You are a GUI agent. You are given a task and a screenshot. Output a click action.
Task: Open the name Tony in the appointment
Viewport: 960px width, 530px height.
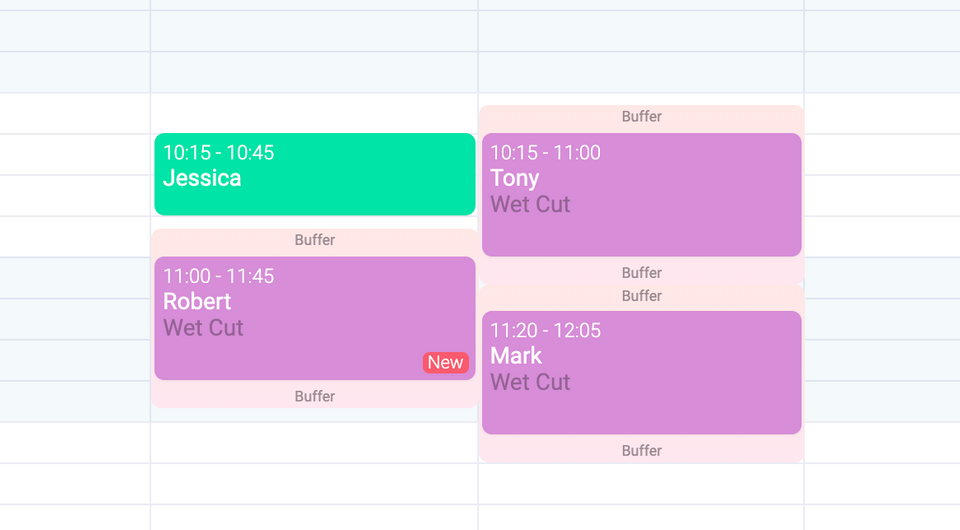coord(514,178)
